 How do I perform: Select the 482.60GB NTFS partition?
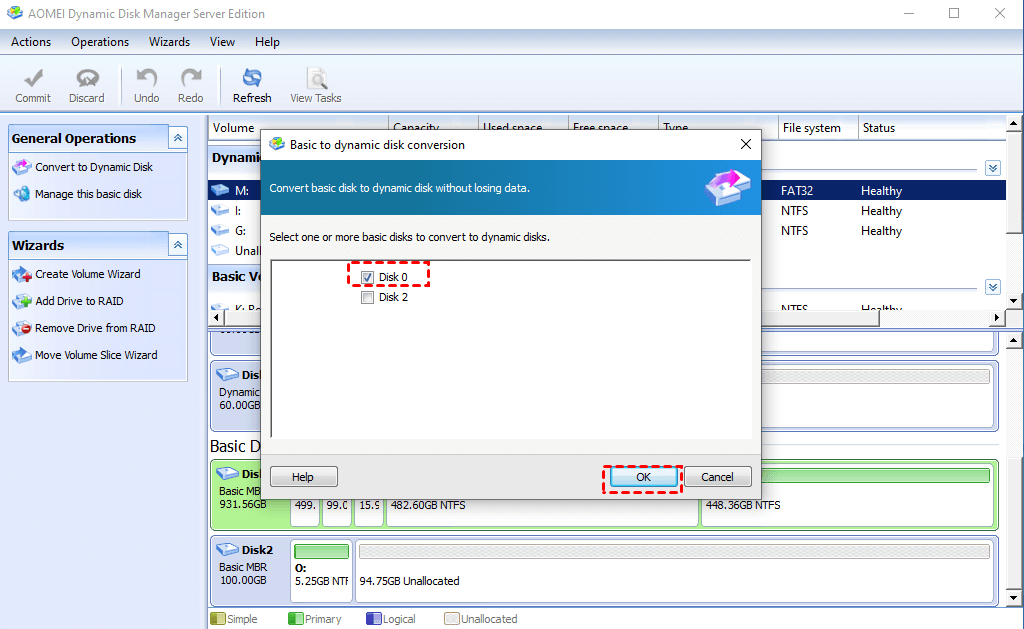[x=542, y=512]
